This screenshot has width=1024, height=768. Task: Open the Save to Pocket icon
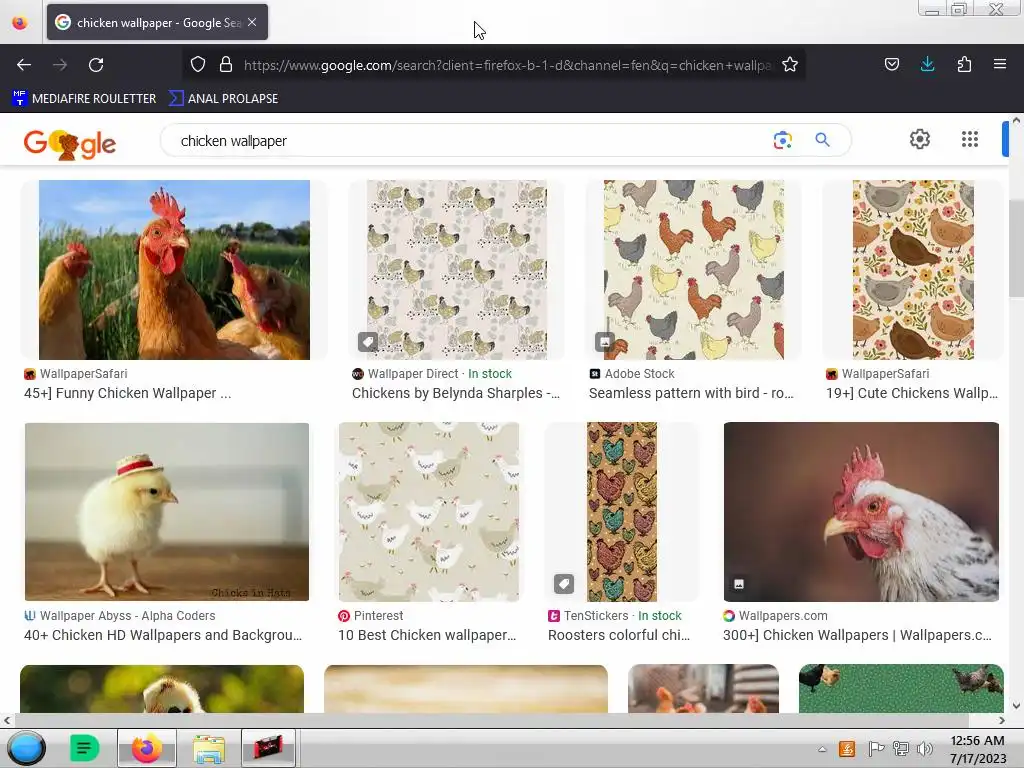coord(891,64)
